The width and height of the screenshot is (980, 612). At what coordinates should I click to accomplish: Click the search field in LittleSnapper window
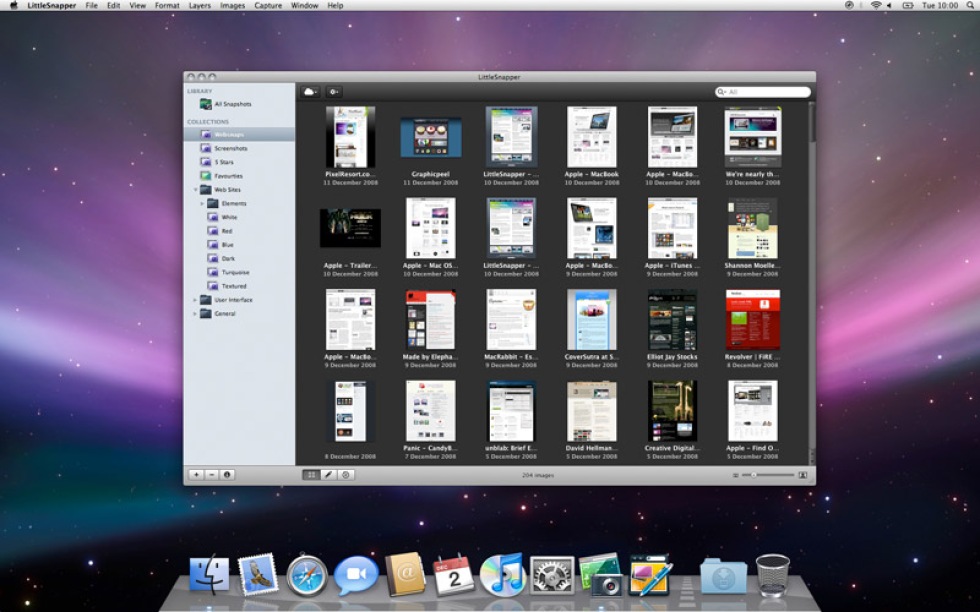pos(762,92)
